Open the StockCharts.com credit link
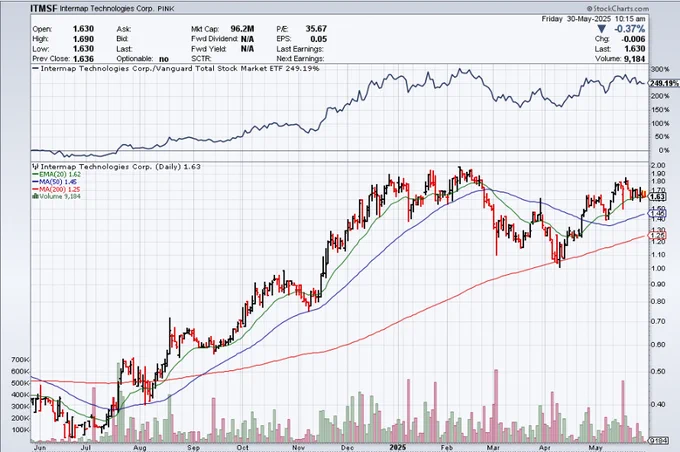This screenshot has height=452, width=680. point(618,8)
